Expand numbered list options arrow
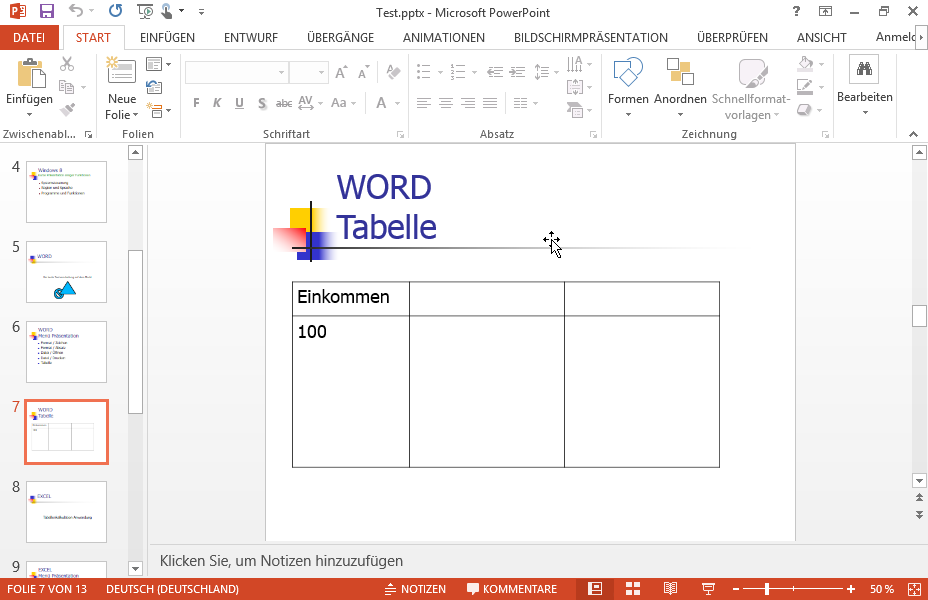 point(475,73)
